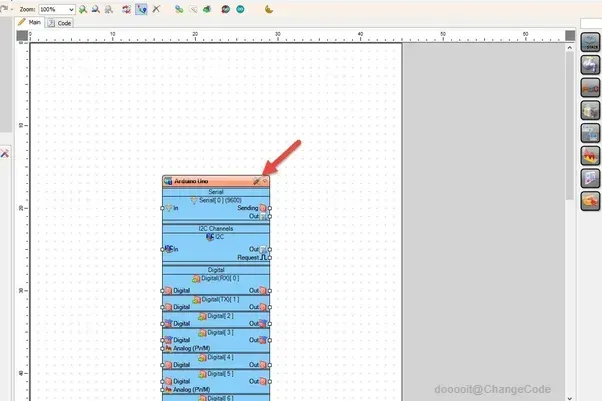Open the STACK component palette category
Screen dimensions: 602x401
tap(590, 42)
